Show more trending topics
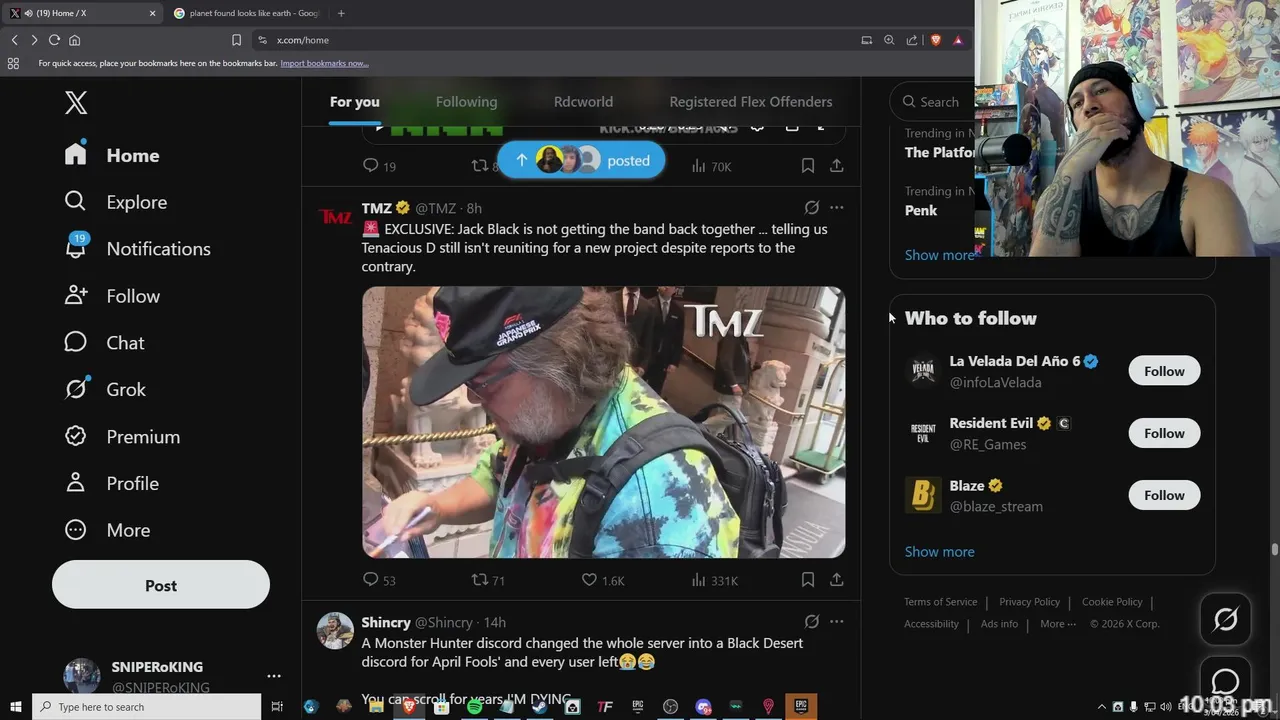This screenshot has width=1280, height=720. [939, 255]
